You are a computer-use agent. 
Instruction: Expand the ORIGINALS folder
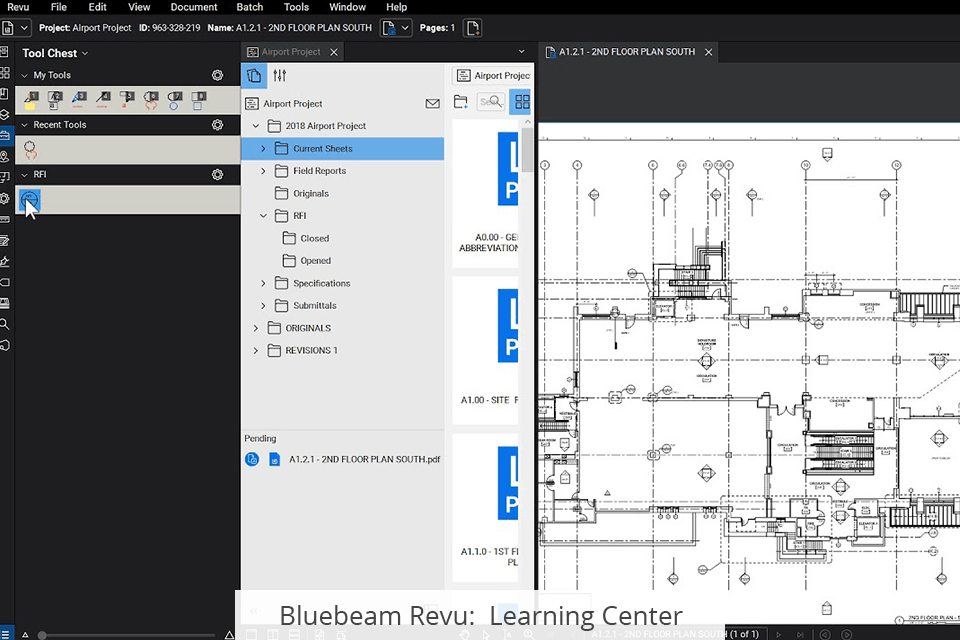click(256, 328)
